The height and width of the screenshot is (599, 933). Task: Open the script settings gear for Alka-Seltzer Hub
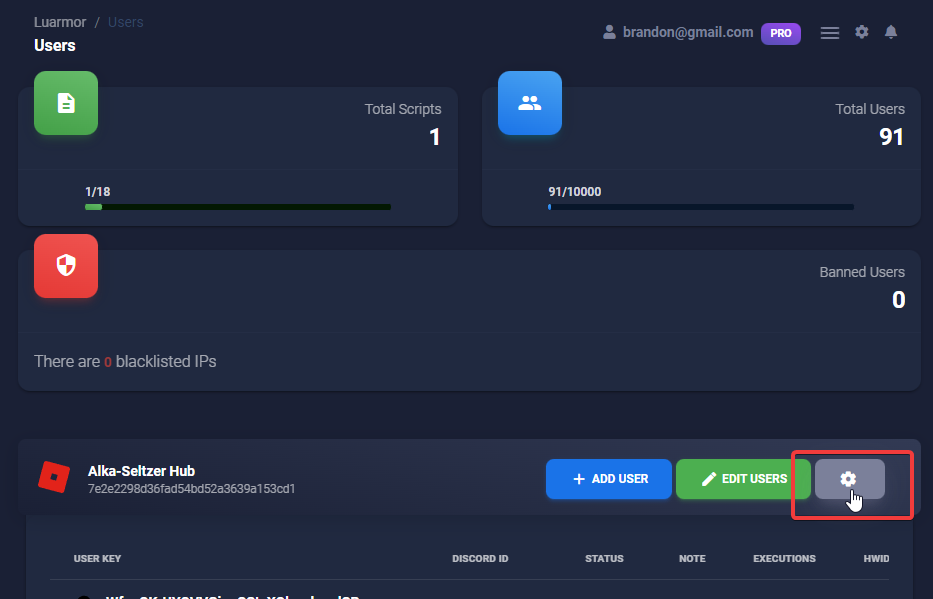[851, 478]
